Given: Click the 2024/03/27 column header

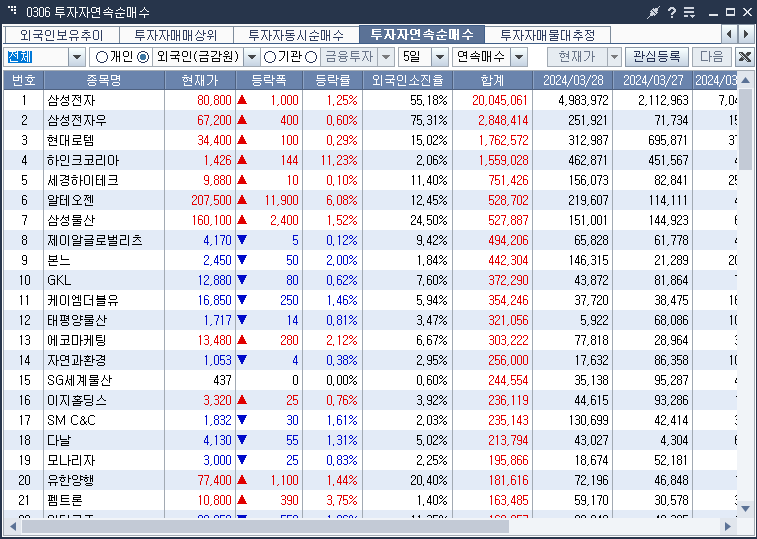Looking at the screenshot, I should [x=652, y=80].
